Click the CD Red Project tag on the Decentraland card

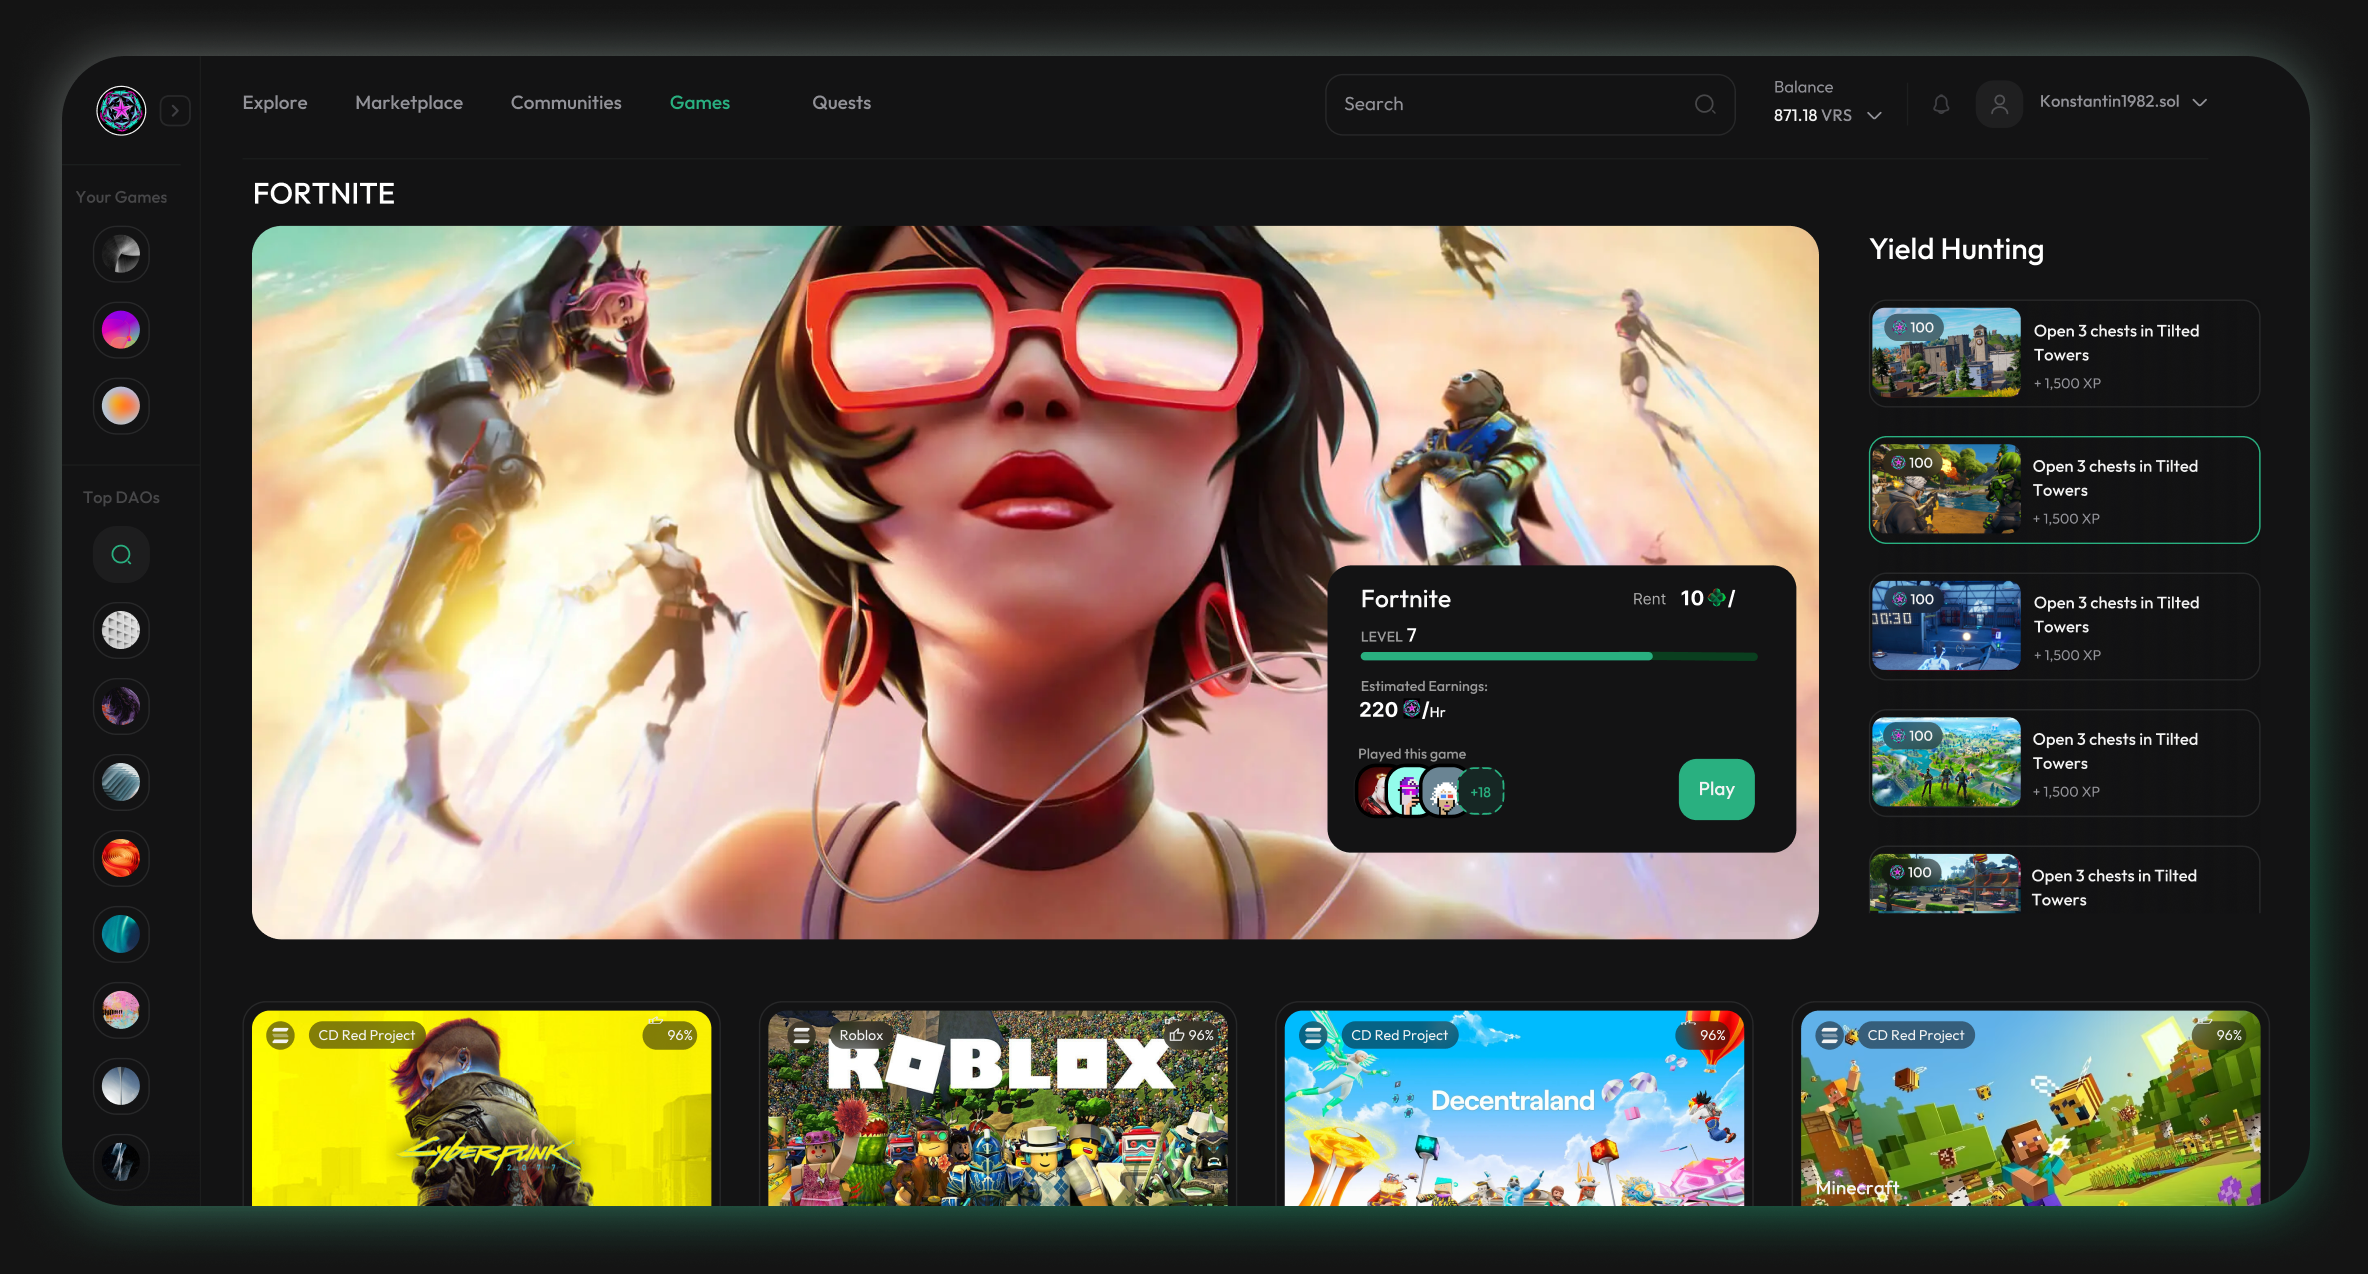[1399, 1035]
